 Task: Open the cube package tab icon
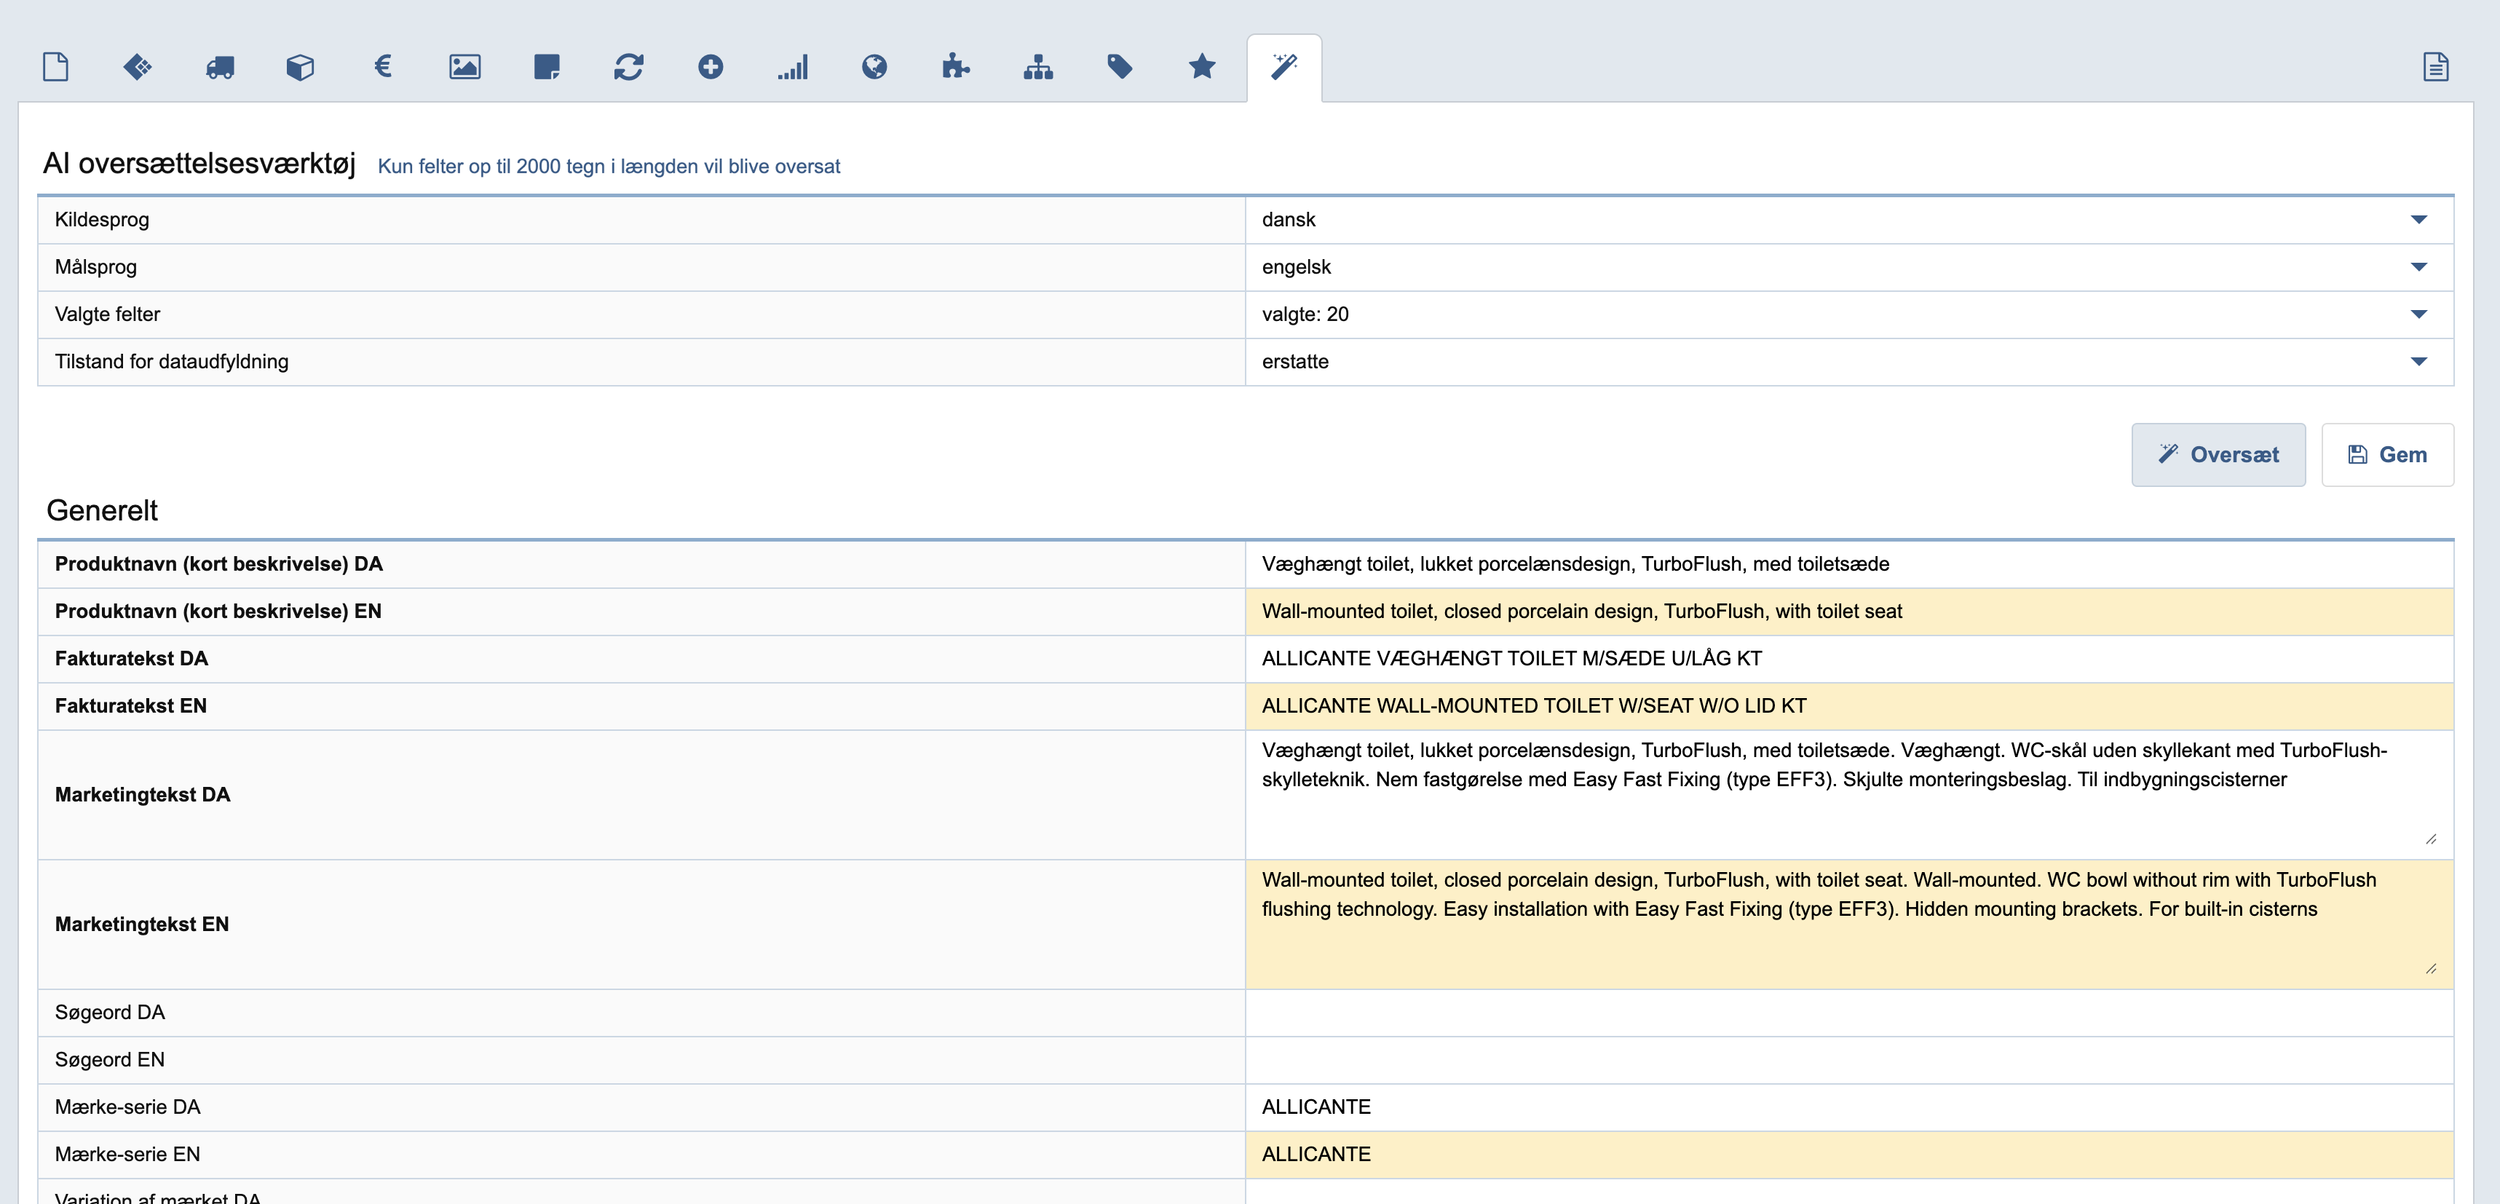(300, 67)
